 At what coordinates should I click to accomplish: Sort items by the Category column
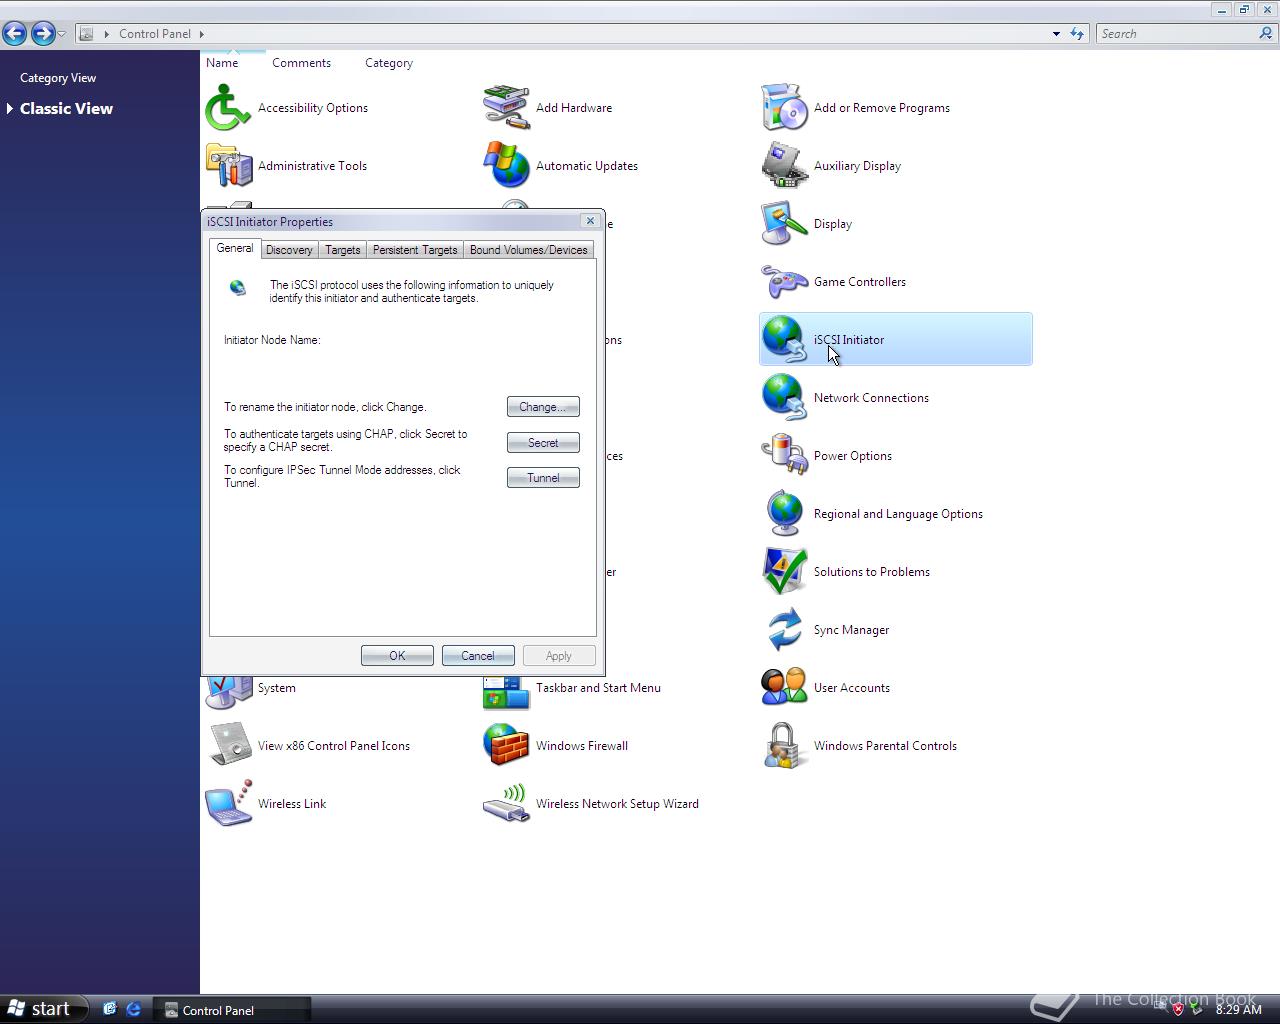point(389,63)
